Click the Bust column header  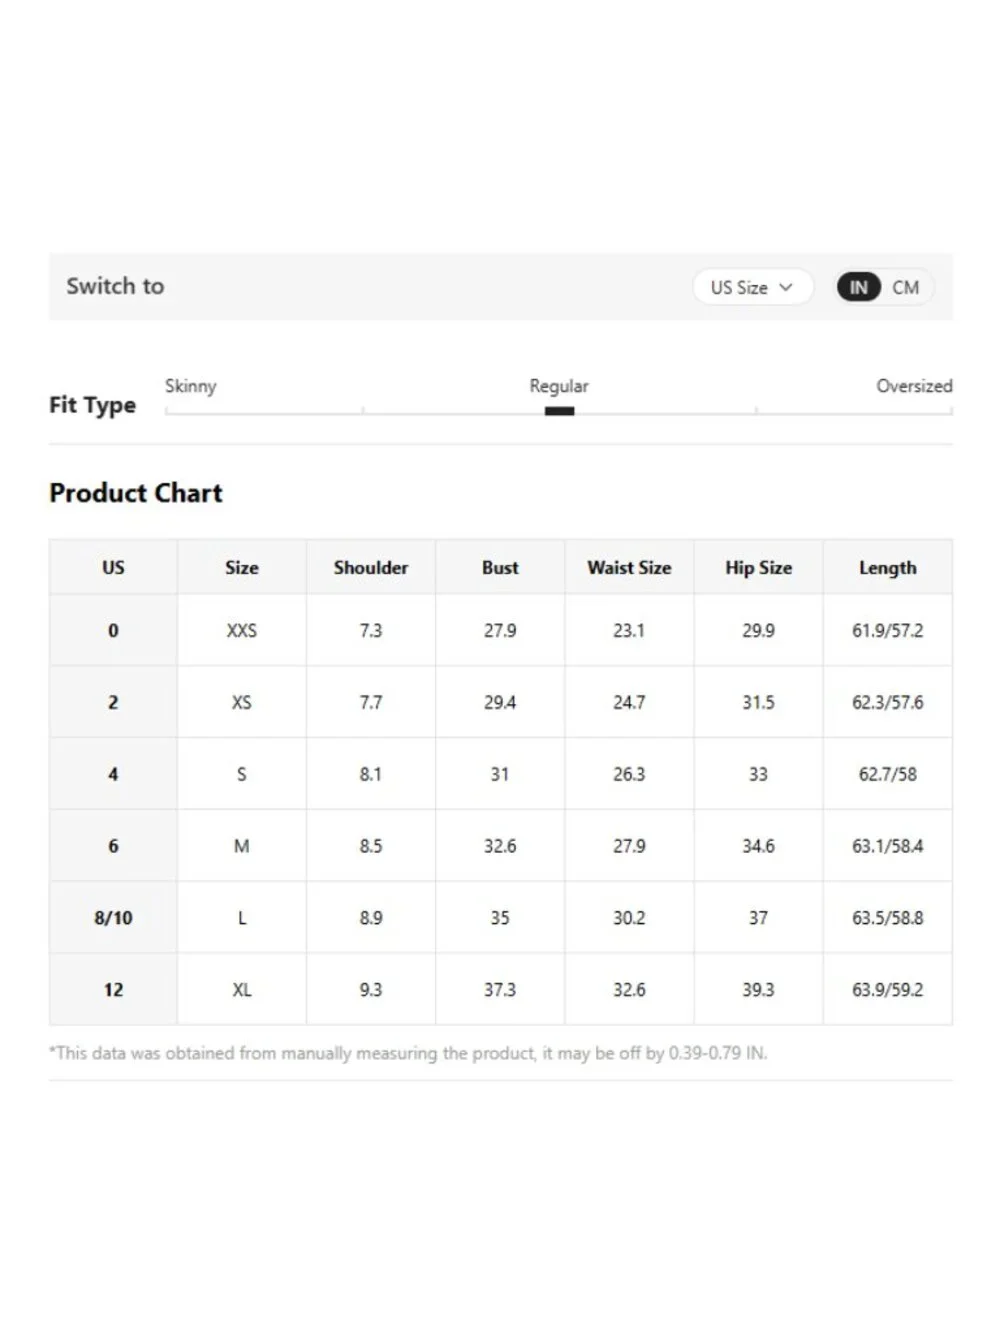[x=500, y=567]
